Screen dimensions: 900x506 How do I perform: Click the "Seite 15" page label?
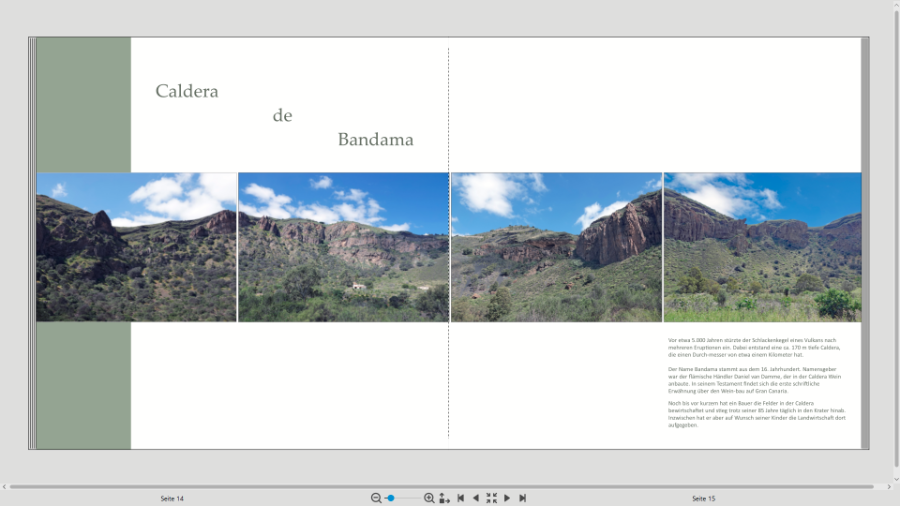[x=703, y=498]
